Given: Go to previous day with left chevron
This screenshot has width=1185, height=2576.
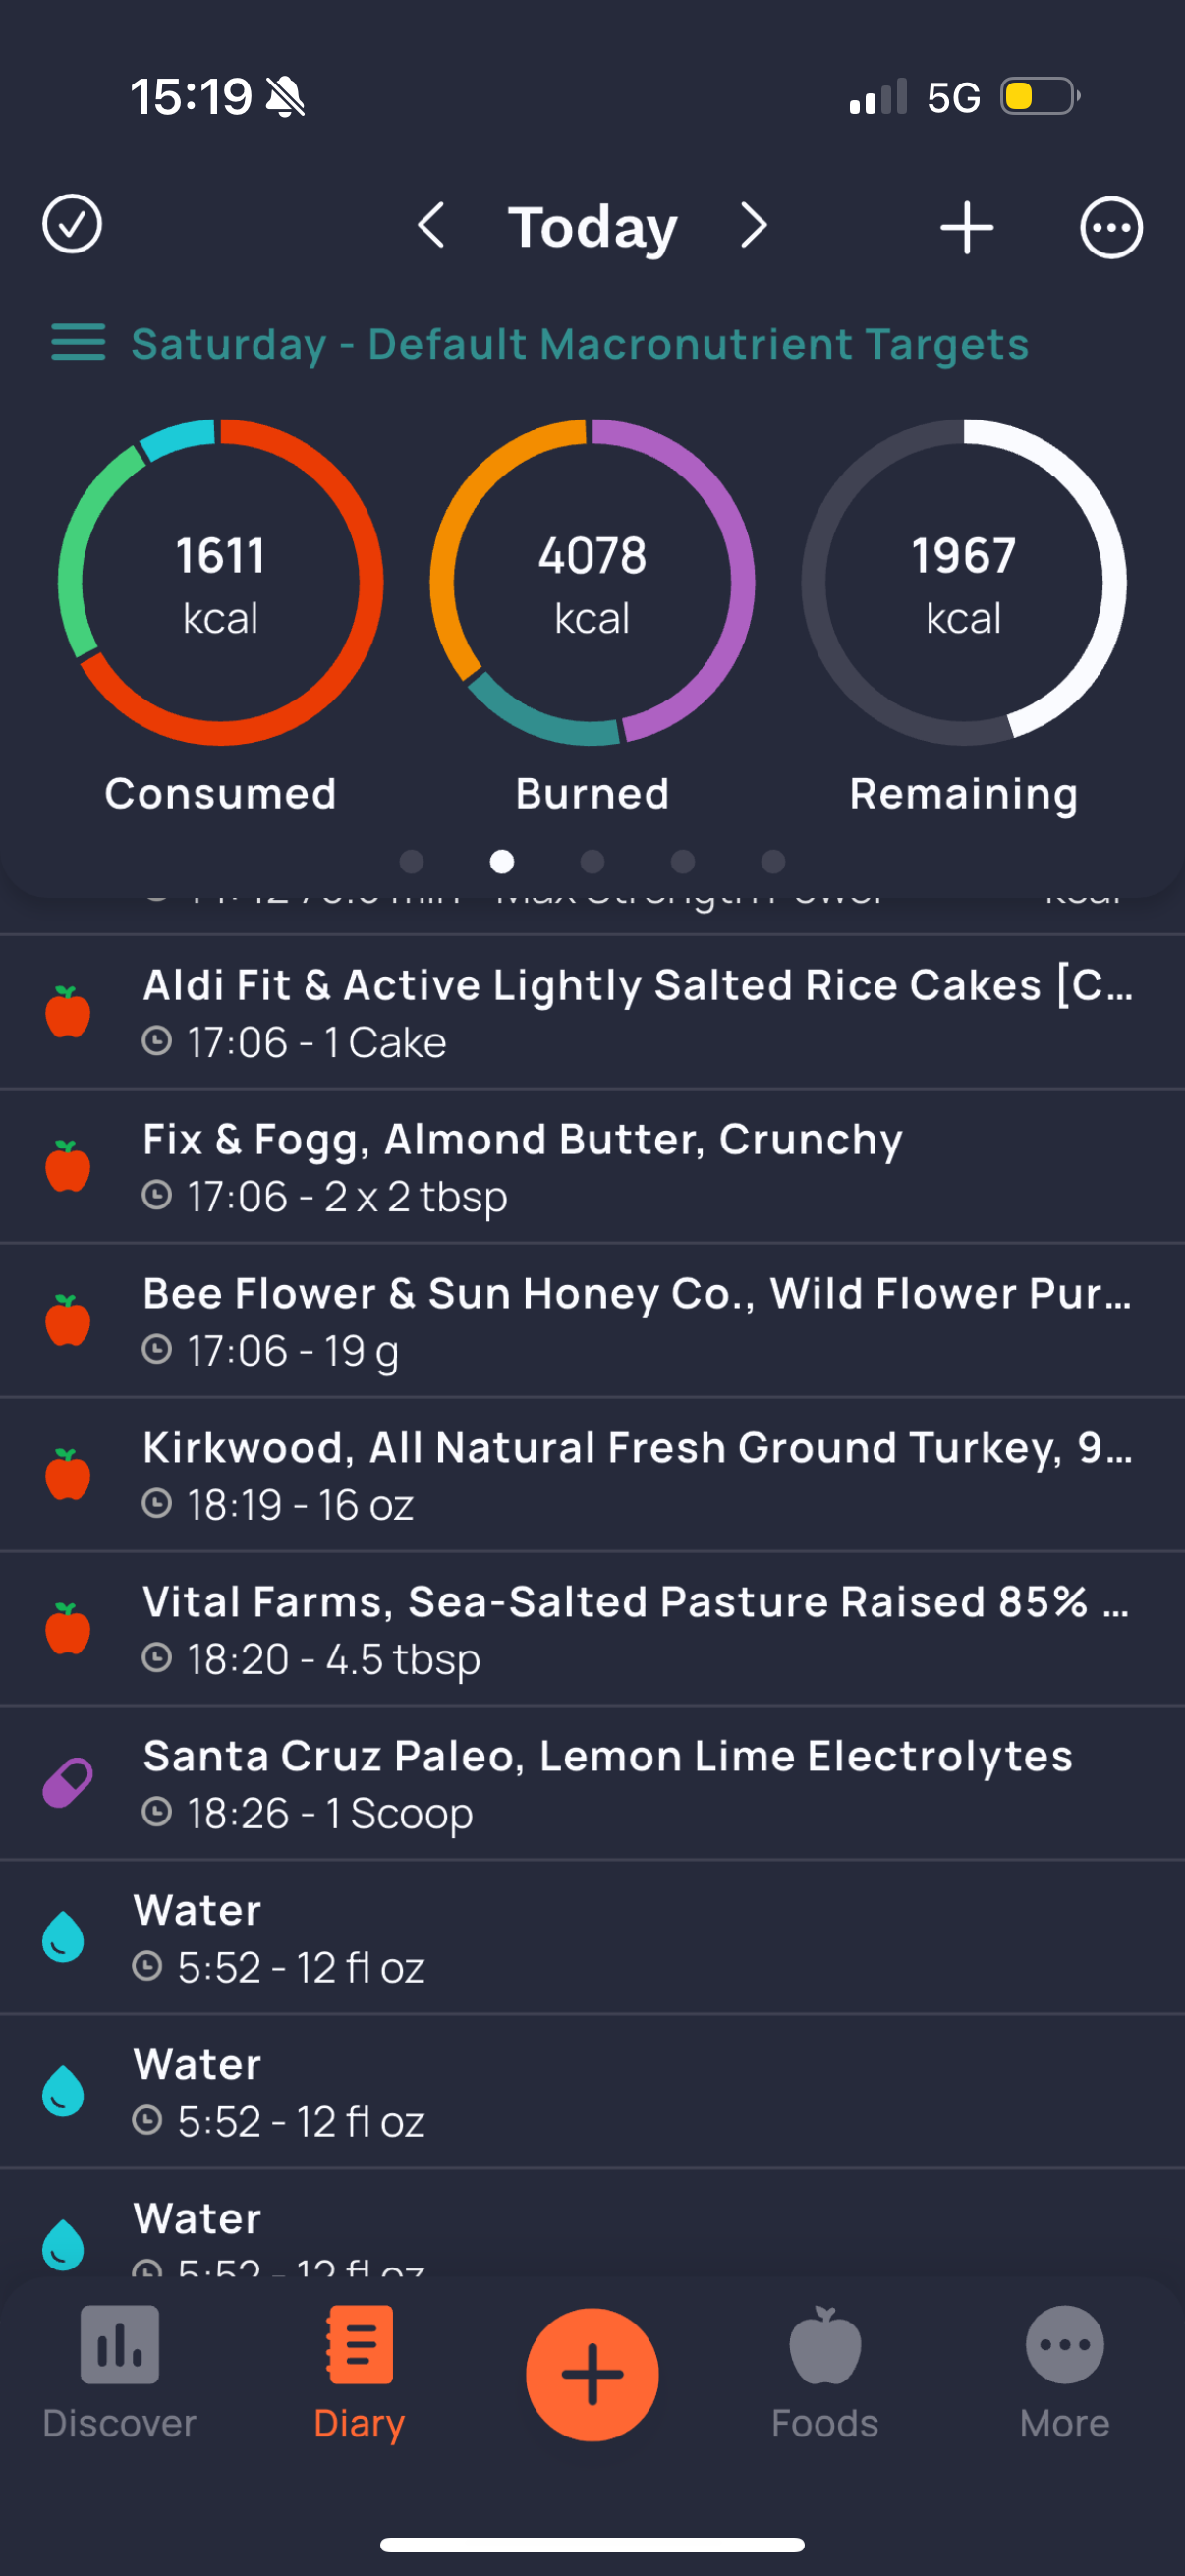Looking at the screenshot, I should [x=431, y=226].
